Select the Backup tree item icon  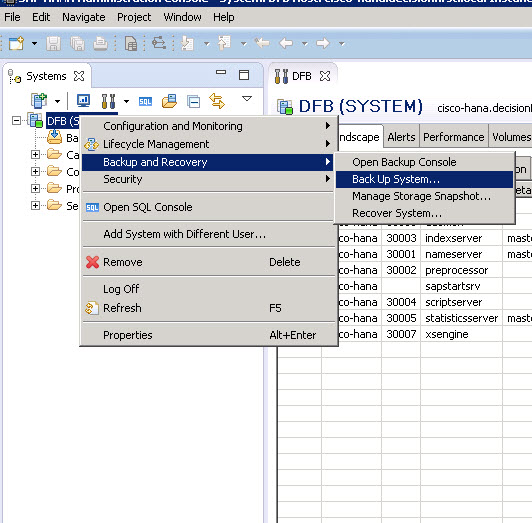(54, 137)
